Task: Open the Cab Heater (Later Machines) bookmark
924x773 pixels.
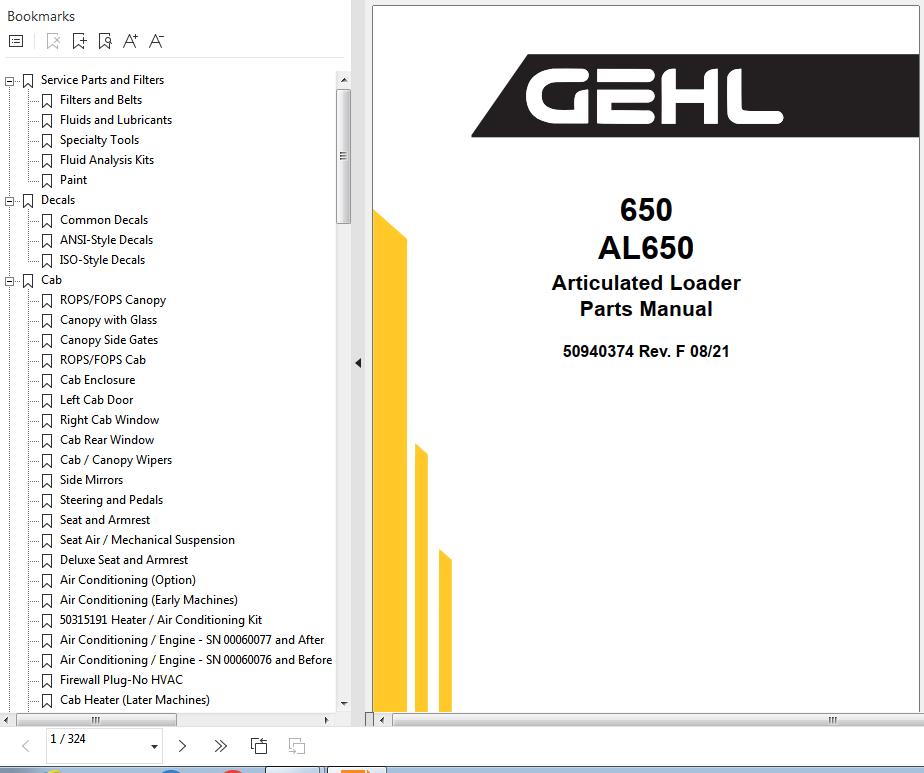Action: point(135,701)
